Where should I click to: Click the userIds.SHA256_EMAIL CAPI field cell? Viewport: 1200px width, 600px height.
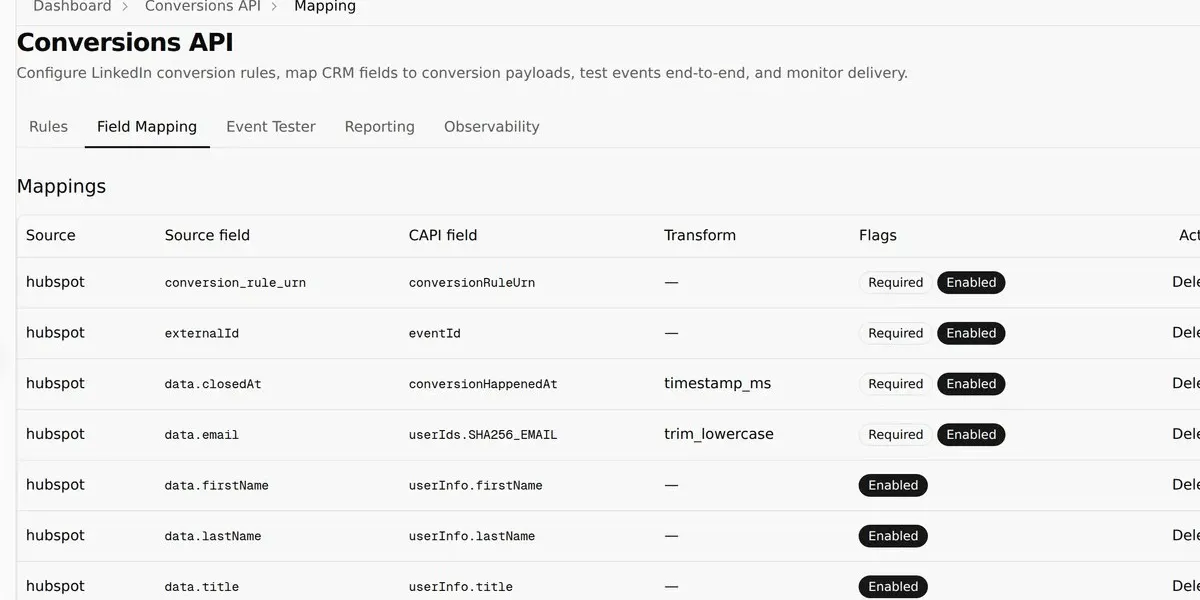coord(483,435)
